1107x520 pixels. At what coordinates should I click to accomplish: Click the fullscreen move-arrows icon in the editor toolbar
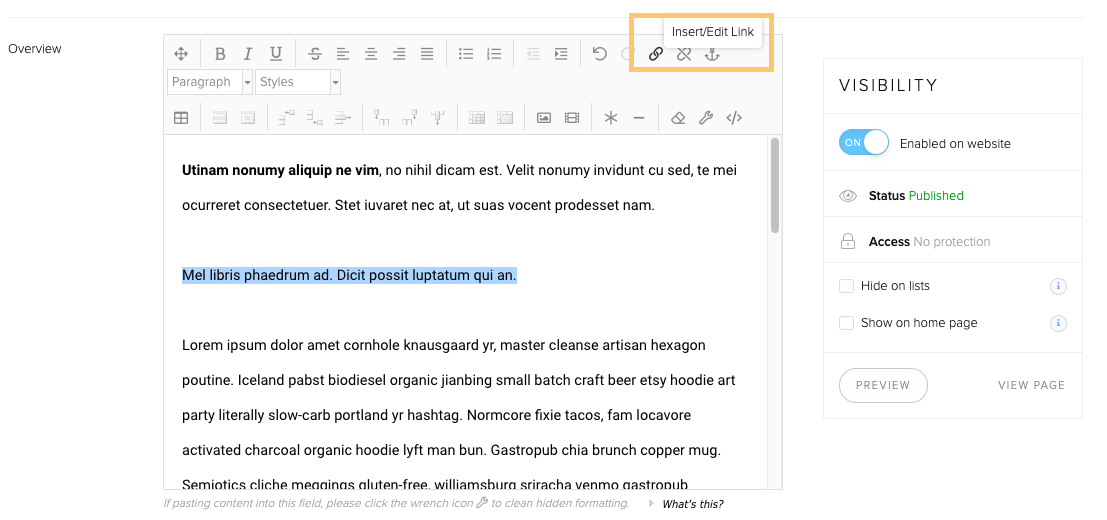click(x=181, y=54)
